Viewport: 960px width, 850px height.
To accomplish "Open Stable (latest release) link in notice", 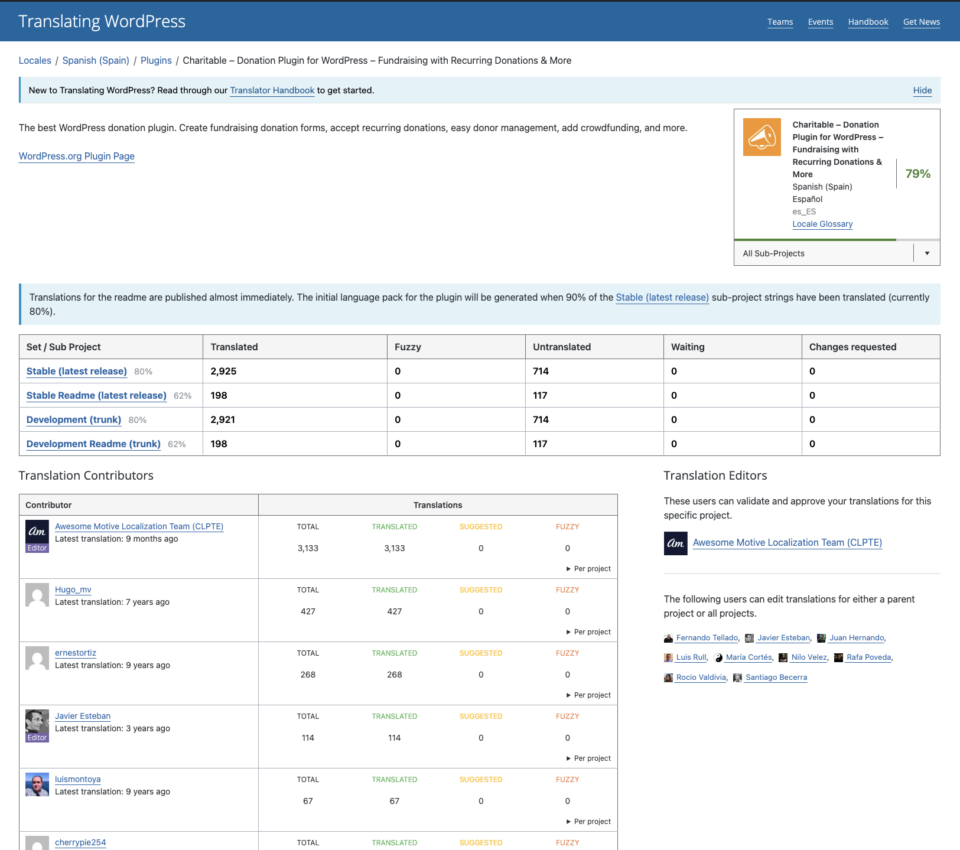I will [x=662, y=298].
